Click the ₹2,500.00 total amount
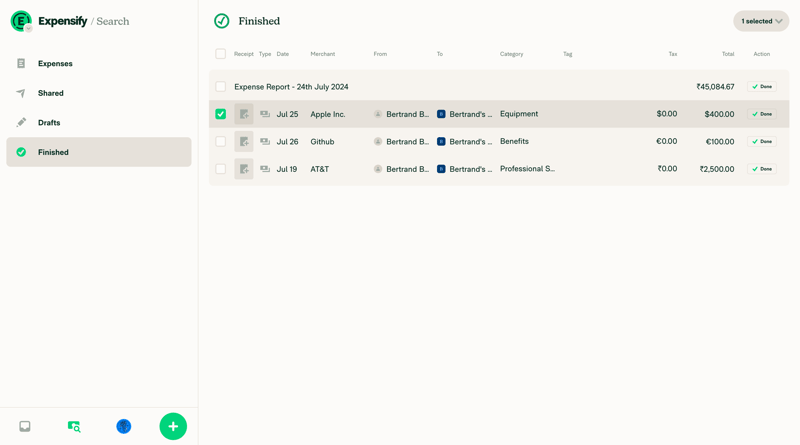The height and width of the screenshot is (445, 800). point(717,169)
